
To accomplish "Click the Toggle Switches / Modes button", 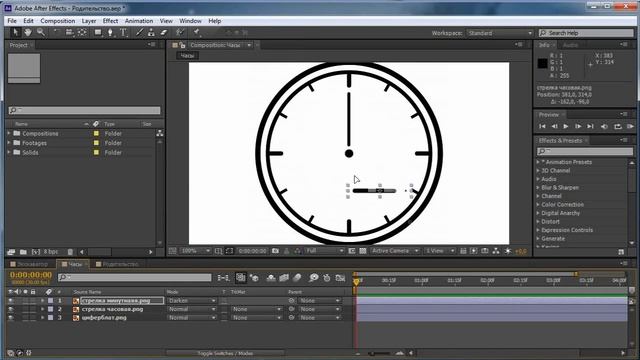I will [x=225, y=353].
